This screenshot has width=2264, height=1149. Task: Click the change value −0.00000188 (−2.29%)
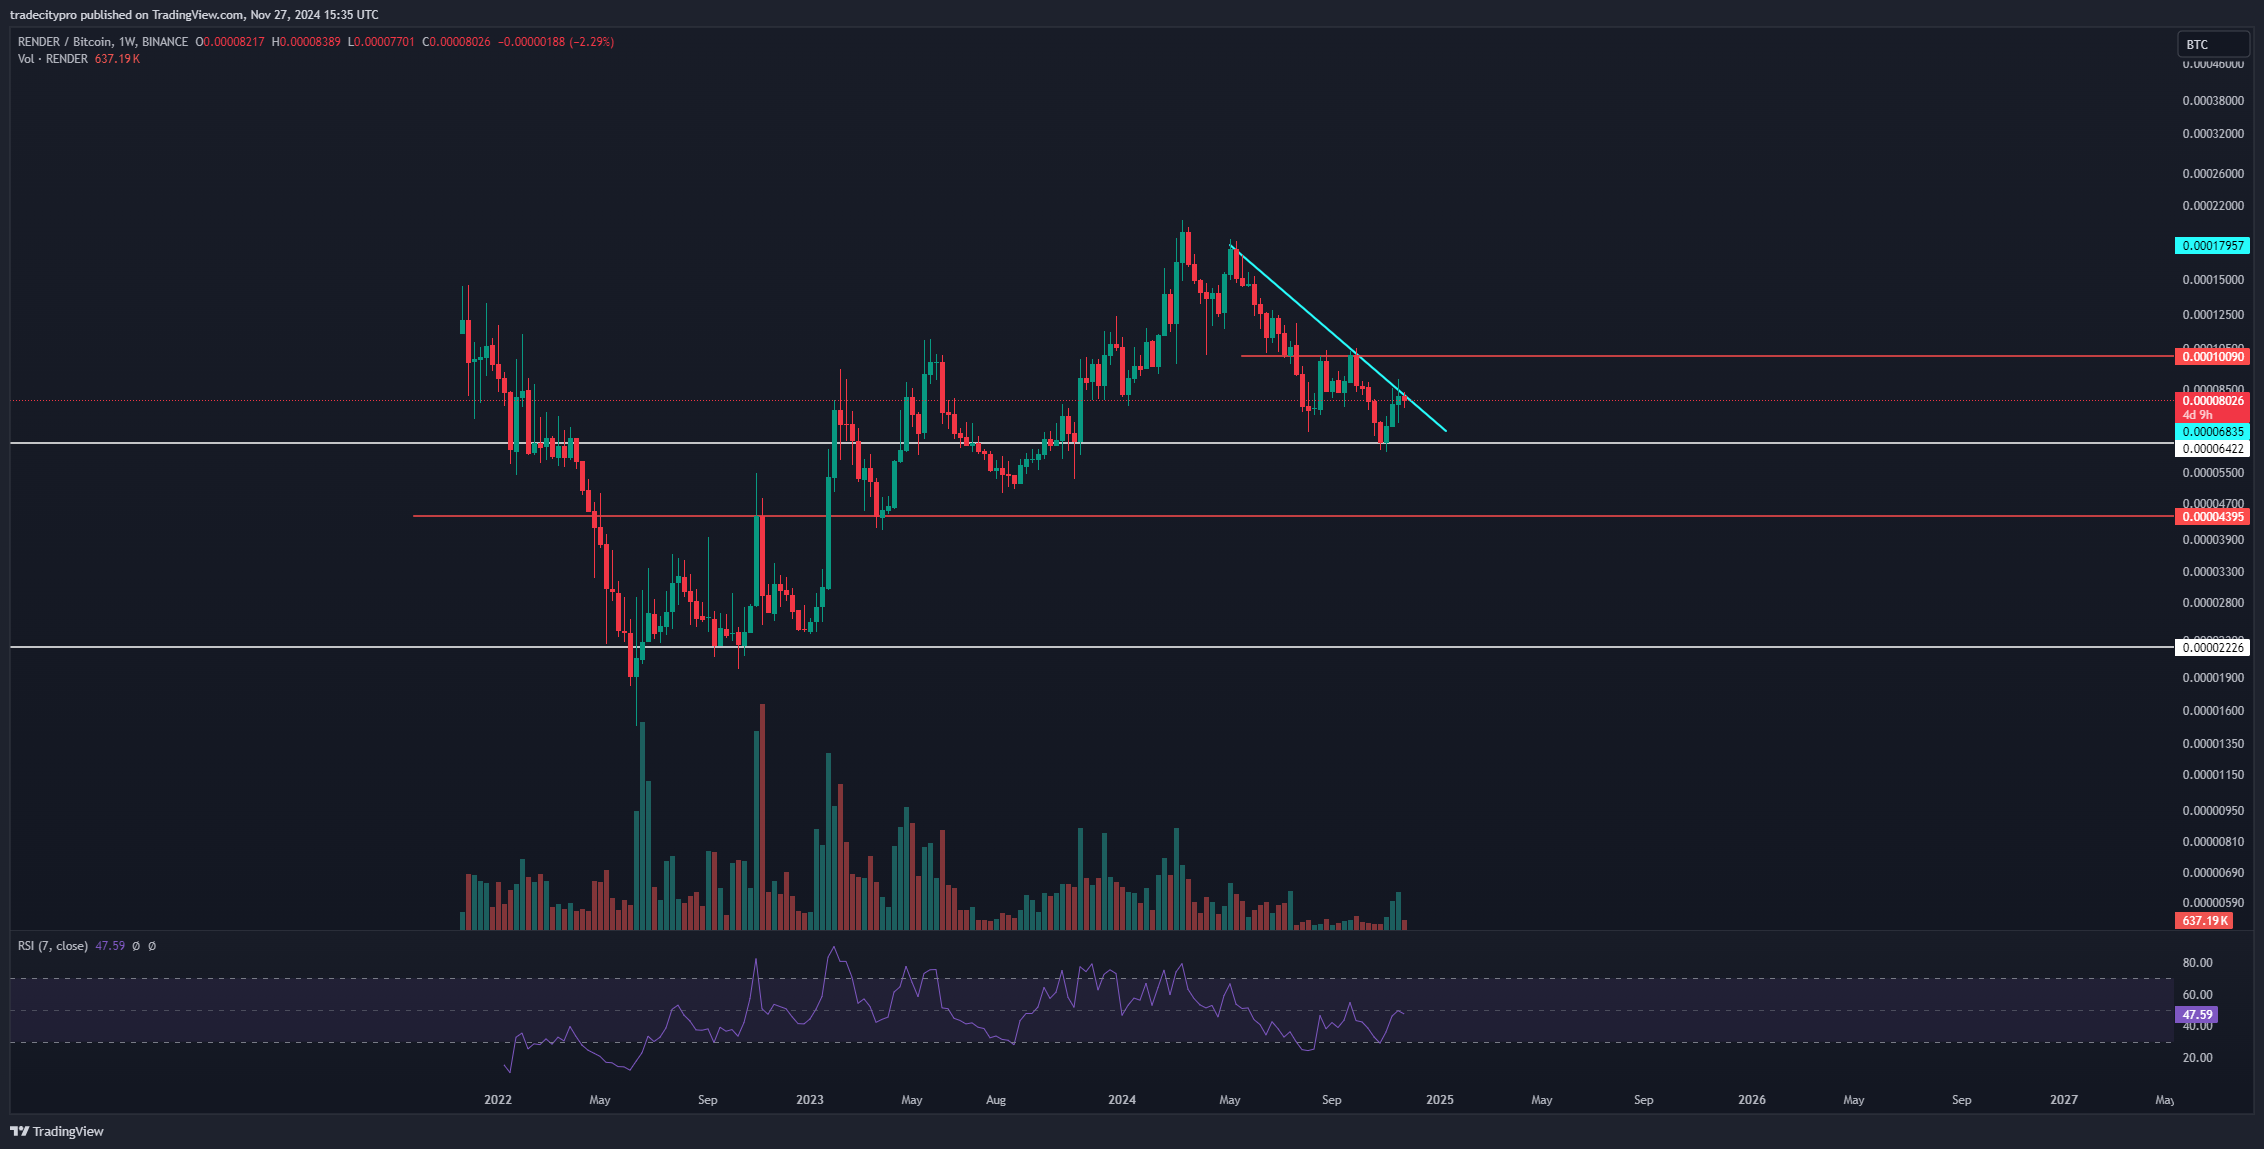556,42
